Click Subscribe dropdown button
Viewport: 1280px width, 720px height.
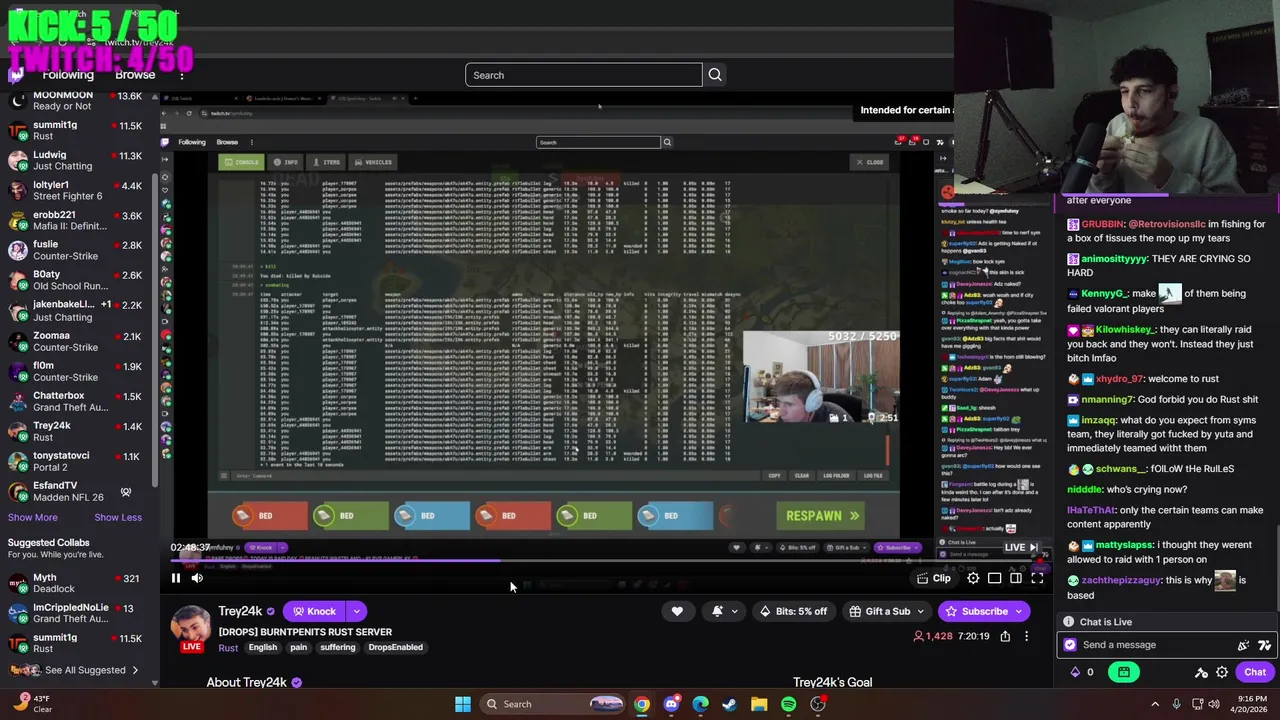tap(985, 611)
